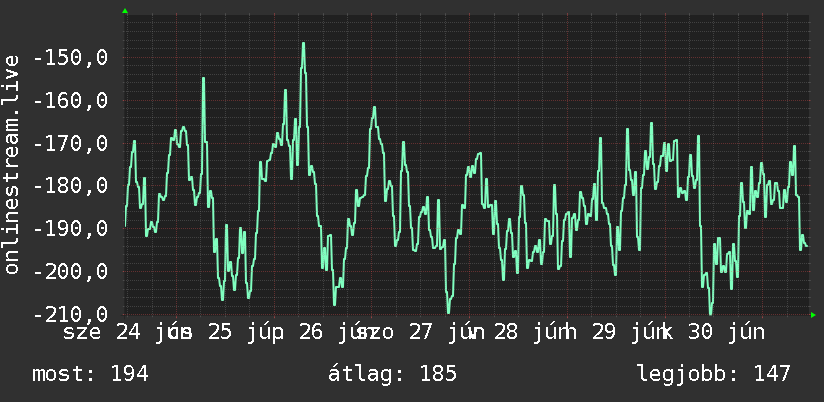The height and width of the screenshot is (402, 824).
Task: Select the -200,0 Y-axis label
Action: [71, 272]
